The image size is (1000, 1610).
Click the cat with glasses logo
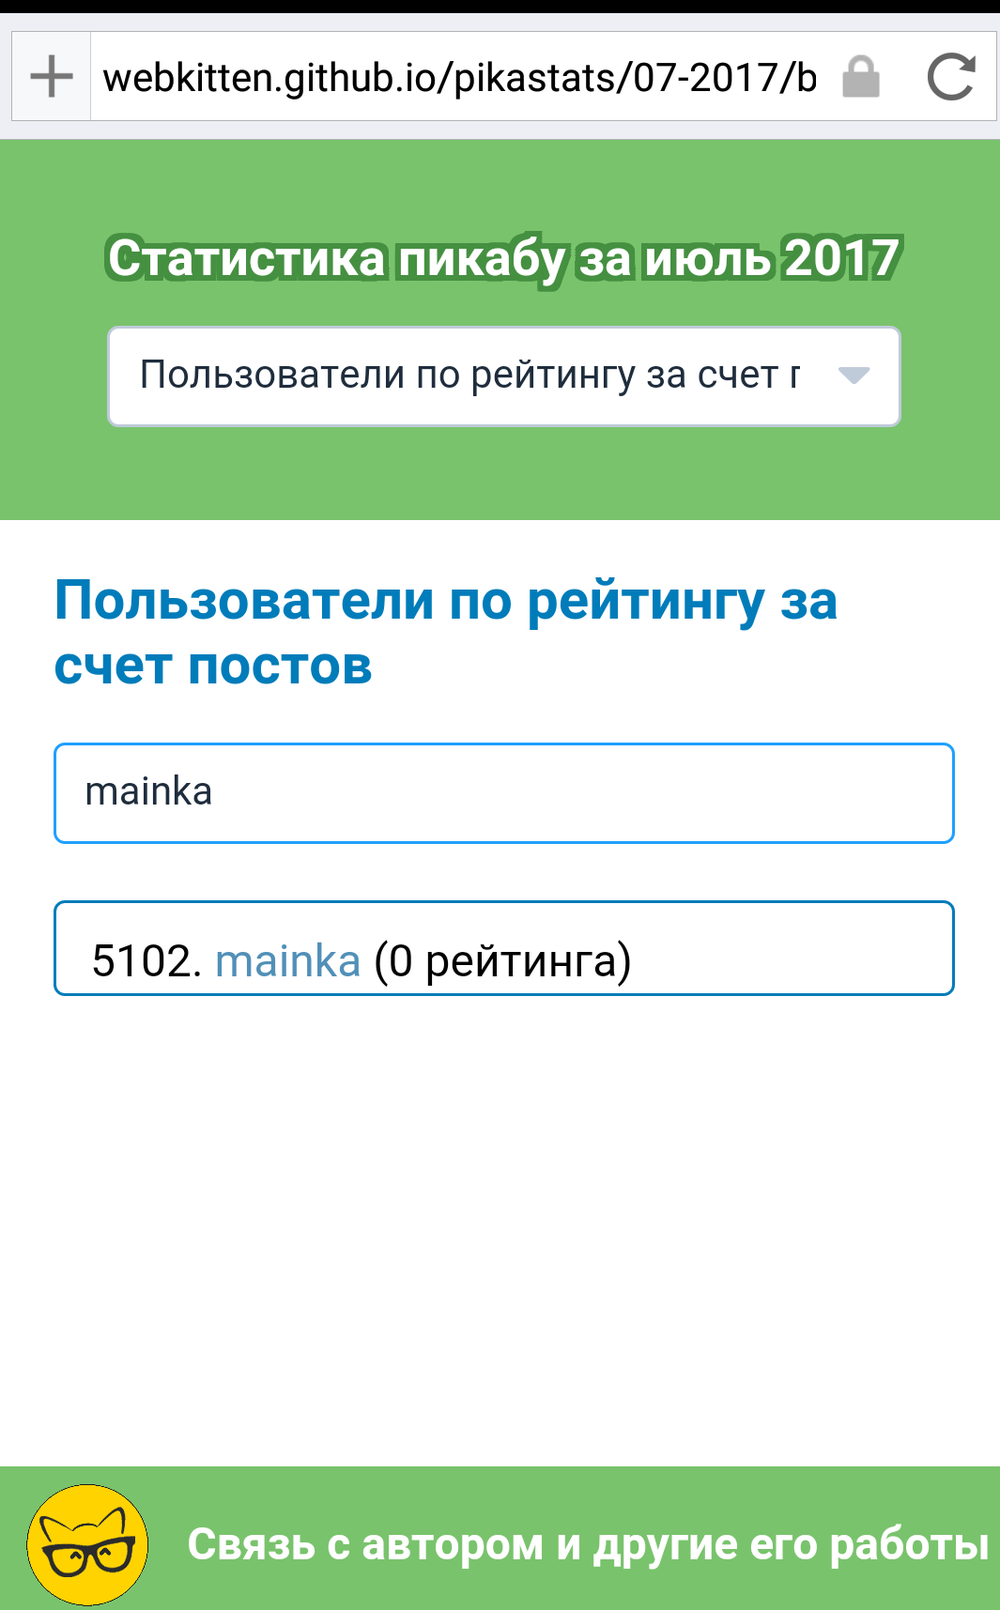[87, 1545]
